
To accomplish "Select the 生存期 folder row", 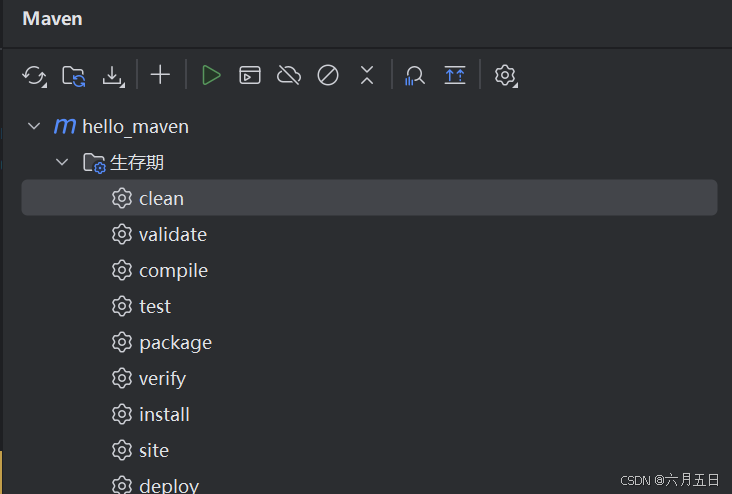I will (369, 162).
